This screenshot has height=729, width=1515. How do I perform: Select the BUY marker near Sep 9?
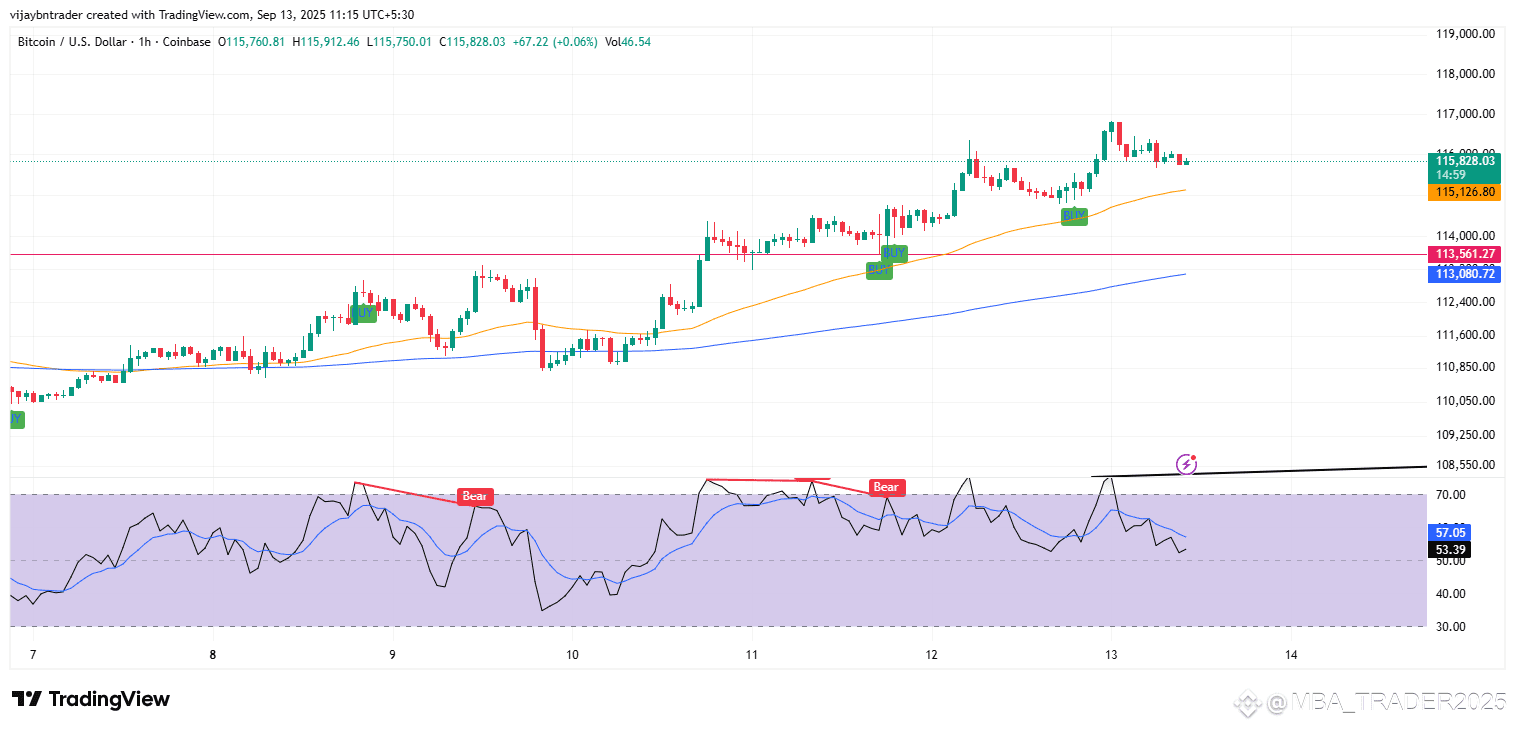(364, 312)
